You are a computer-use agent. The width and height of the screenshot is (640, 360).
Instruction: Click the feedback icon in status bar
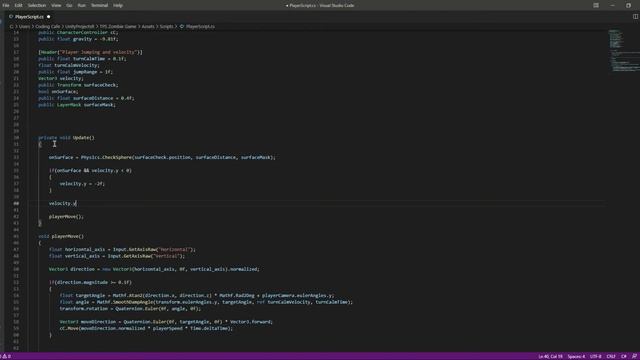point(634,356)
